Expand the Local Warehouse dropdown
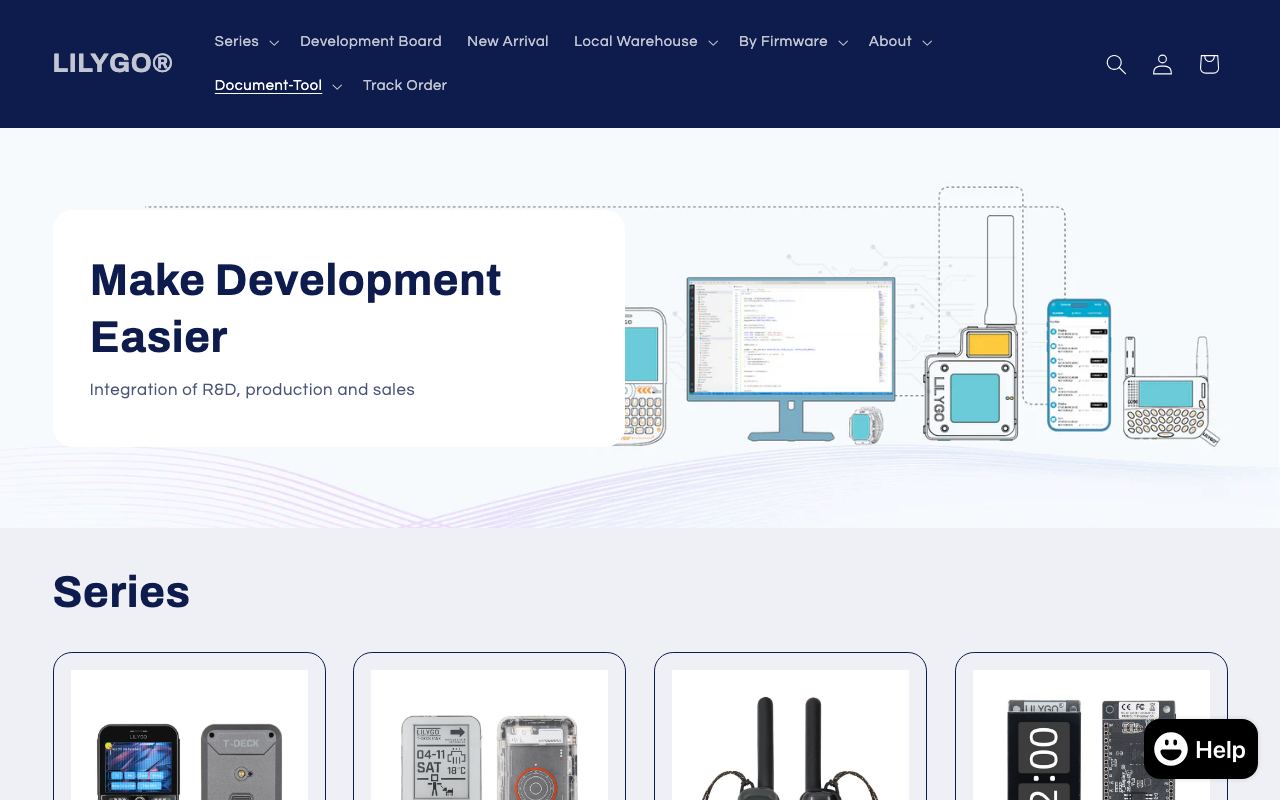 coord(646,41)
